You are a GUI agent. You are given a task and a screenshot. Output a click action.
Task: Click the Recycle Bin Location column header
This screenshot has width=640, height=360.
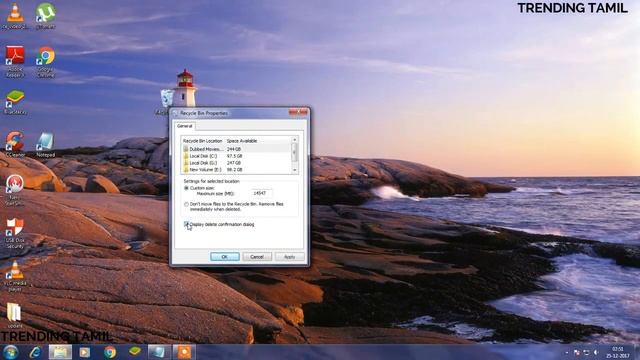click(x=203, y=141)
